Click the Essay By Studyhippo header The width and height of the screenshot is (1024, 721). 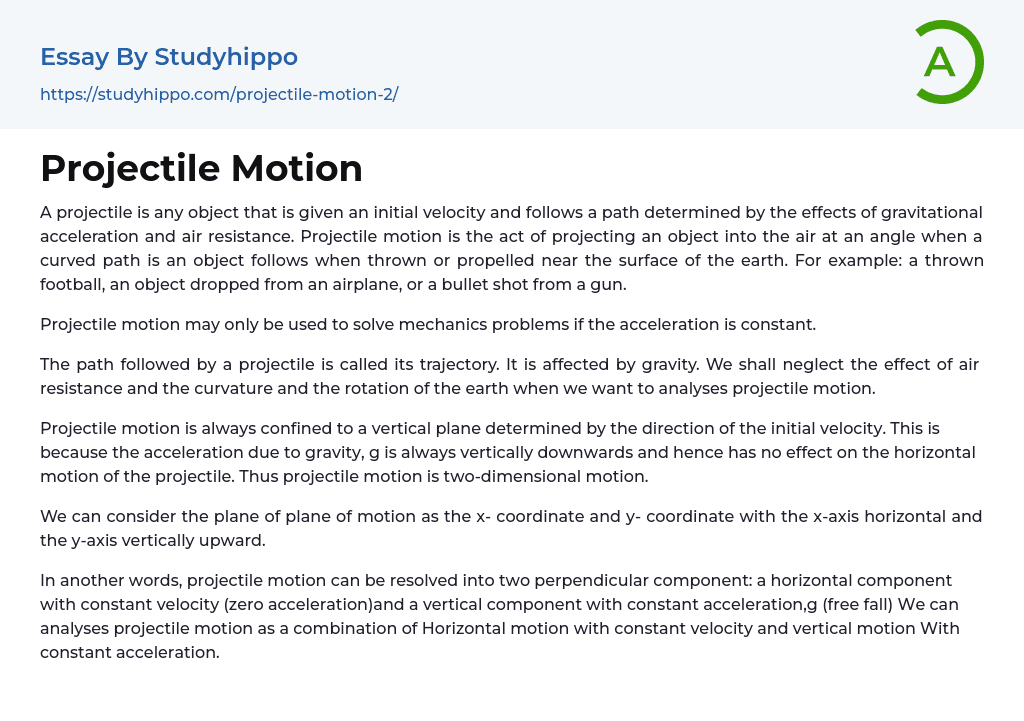pos(169,57)
